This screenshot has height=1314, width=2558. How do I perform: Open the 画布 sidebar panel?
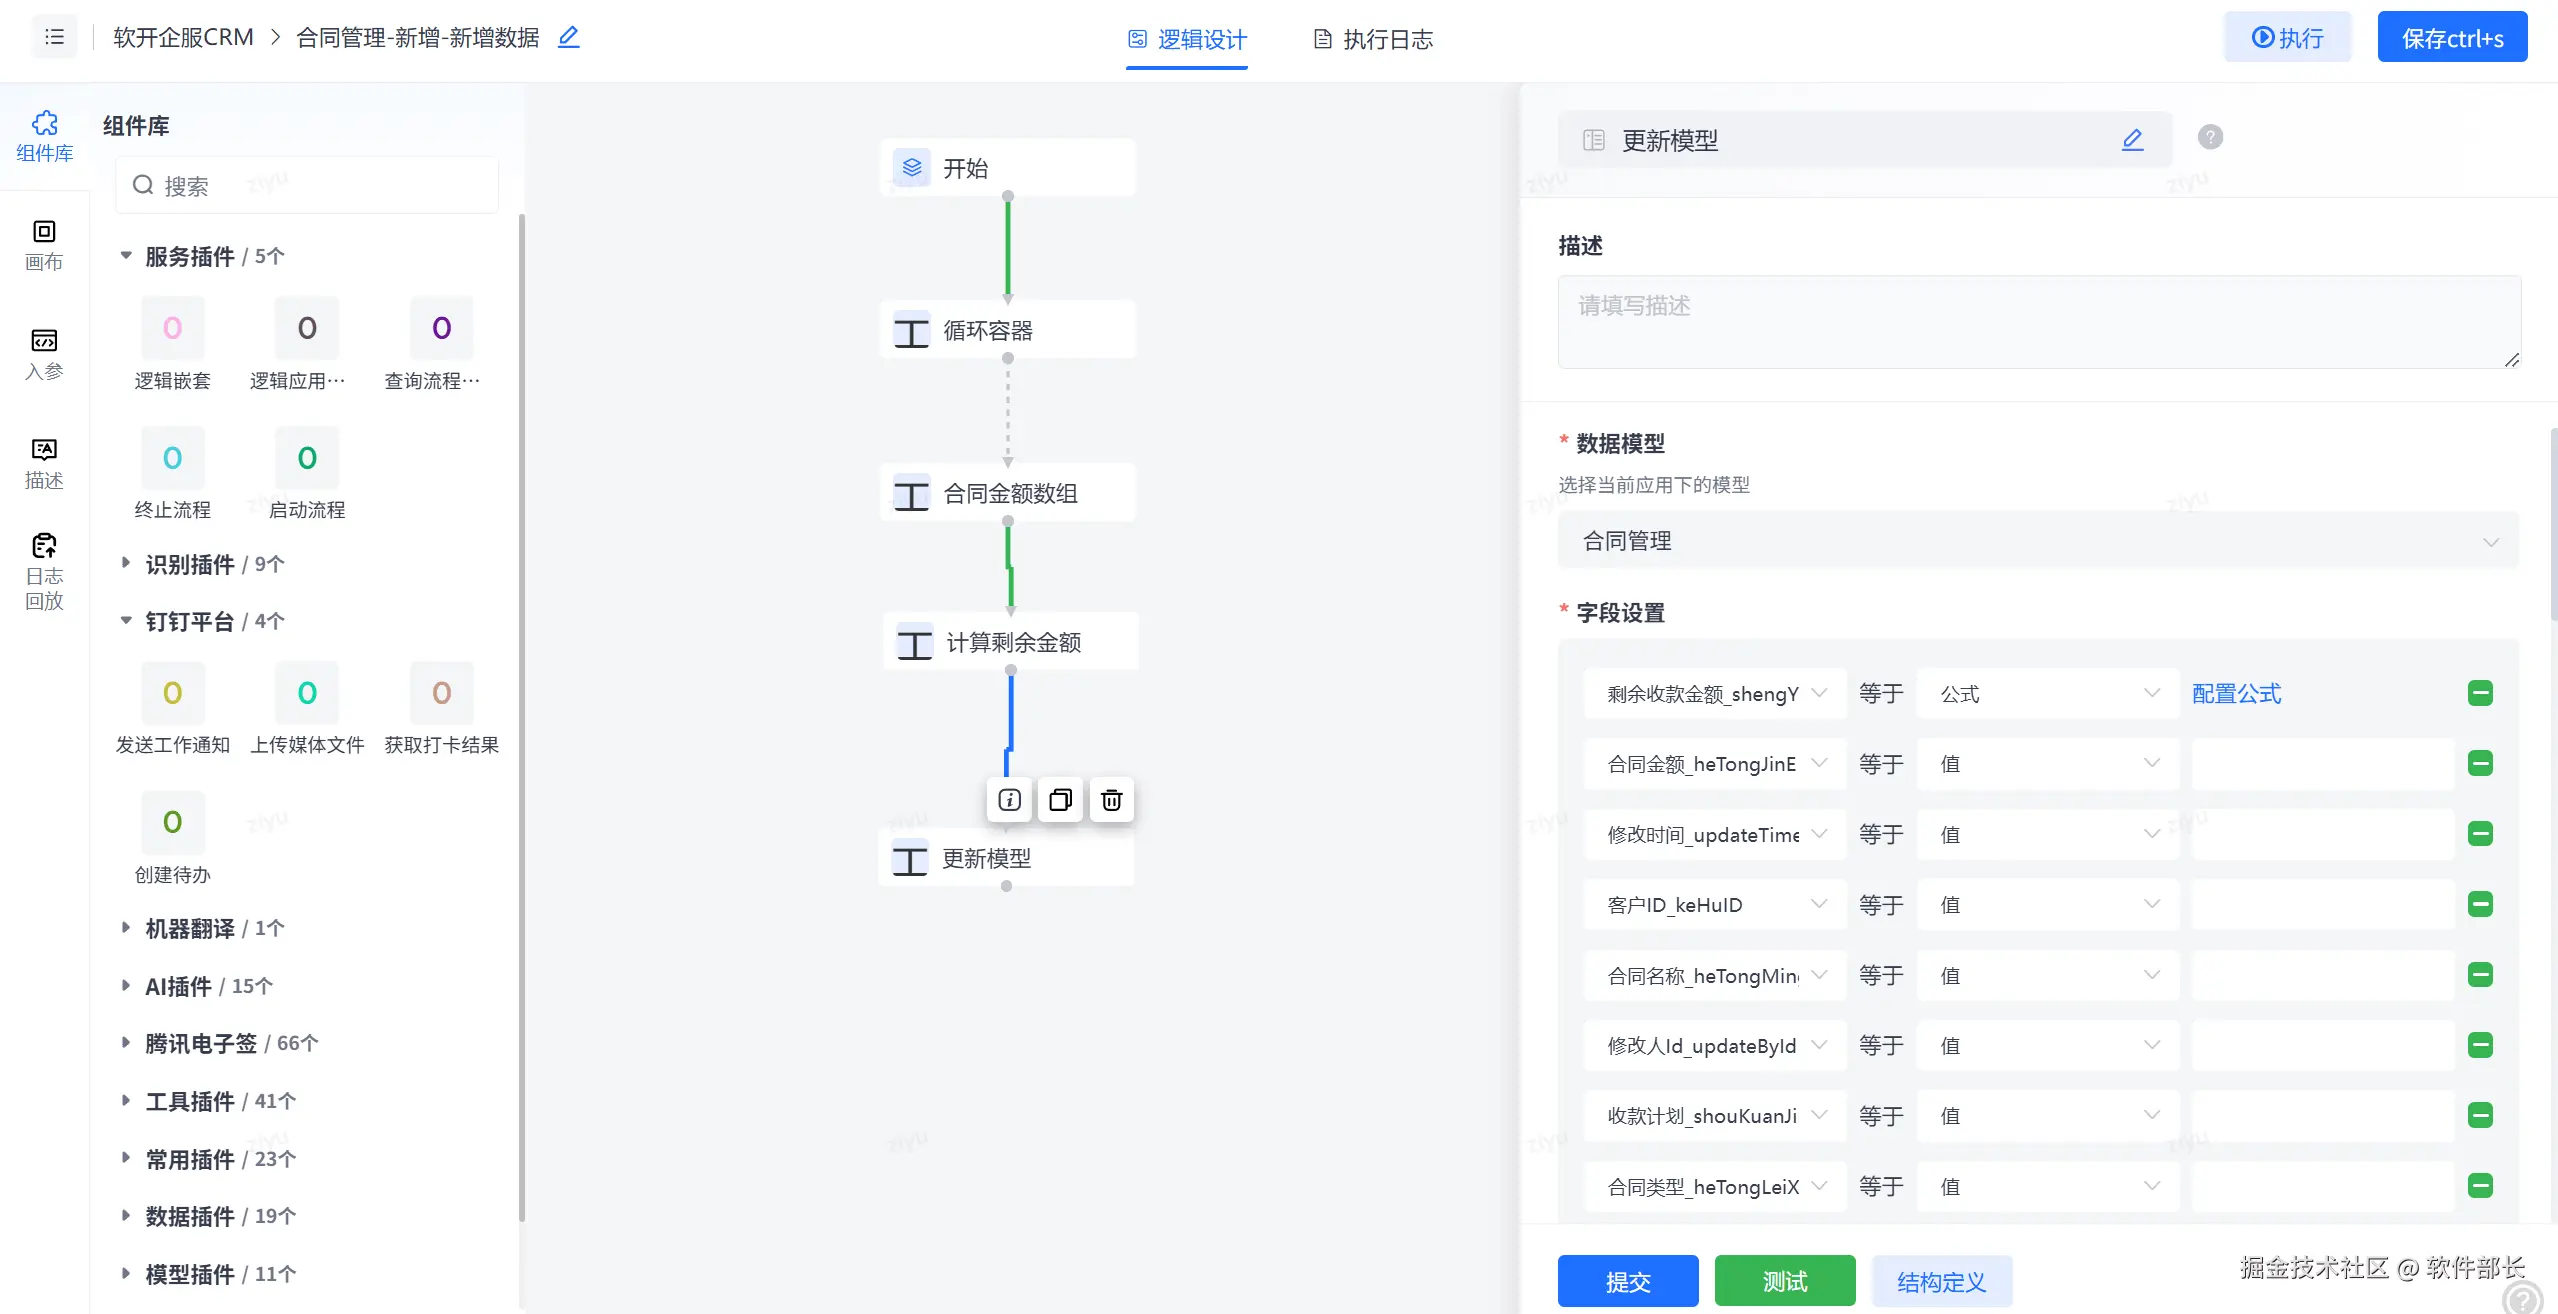click(44, 245)
